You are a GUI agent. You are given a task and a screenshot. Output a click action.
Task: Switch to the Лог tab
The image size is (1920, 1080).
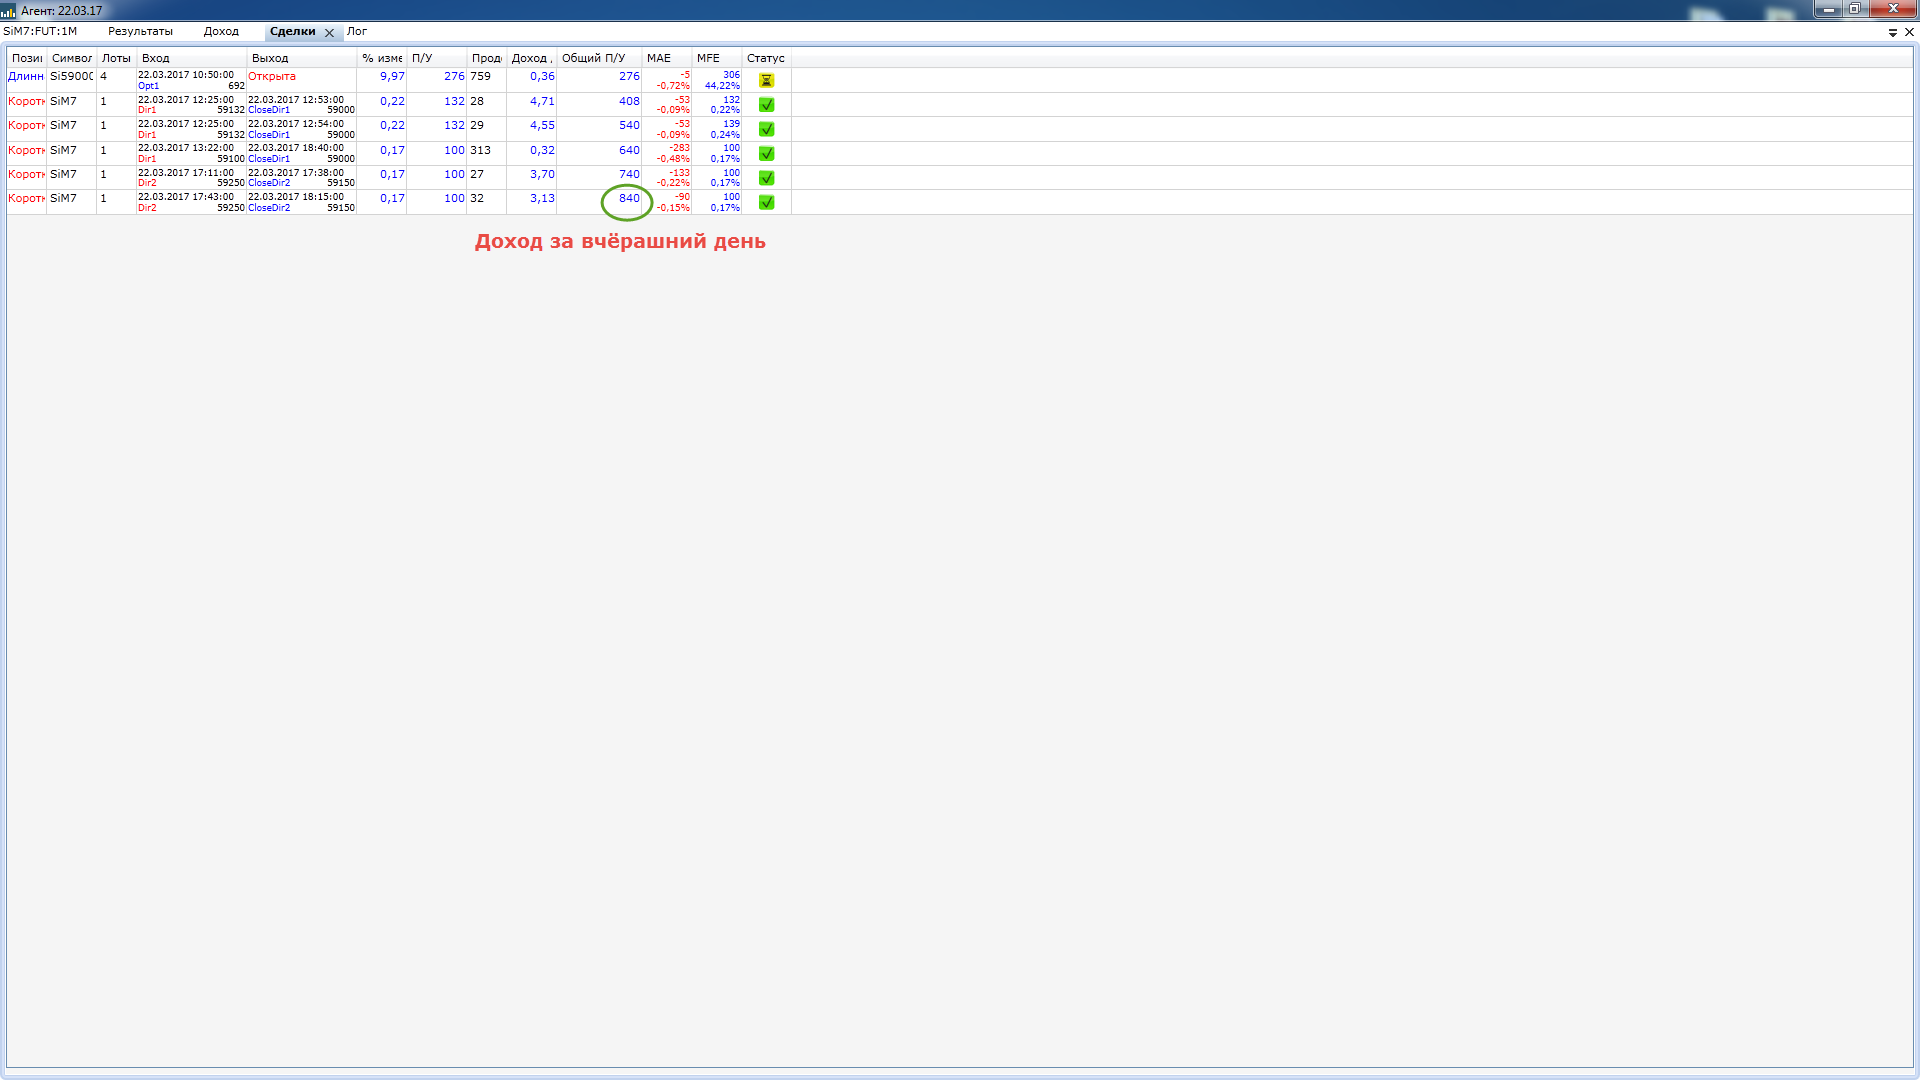click(357, 32)
